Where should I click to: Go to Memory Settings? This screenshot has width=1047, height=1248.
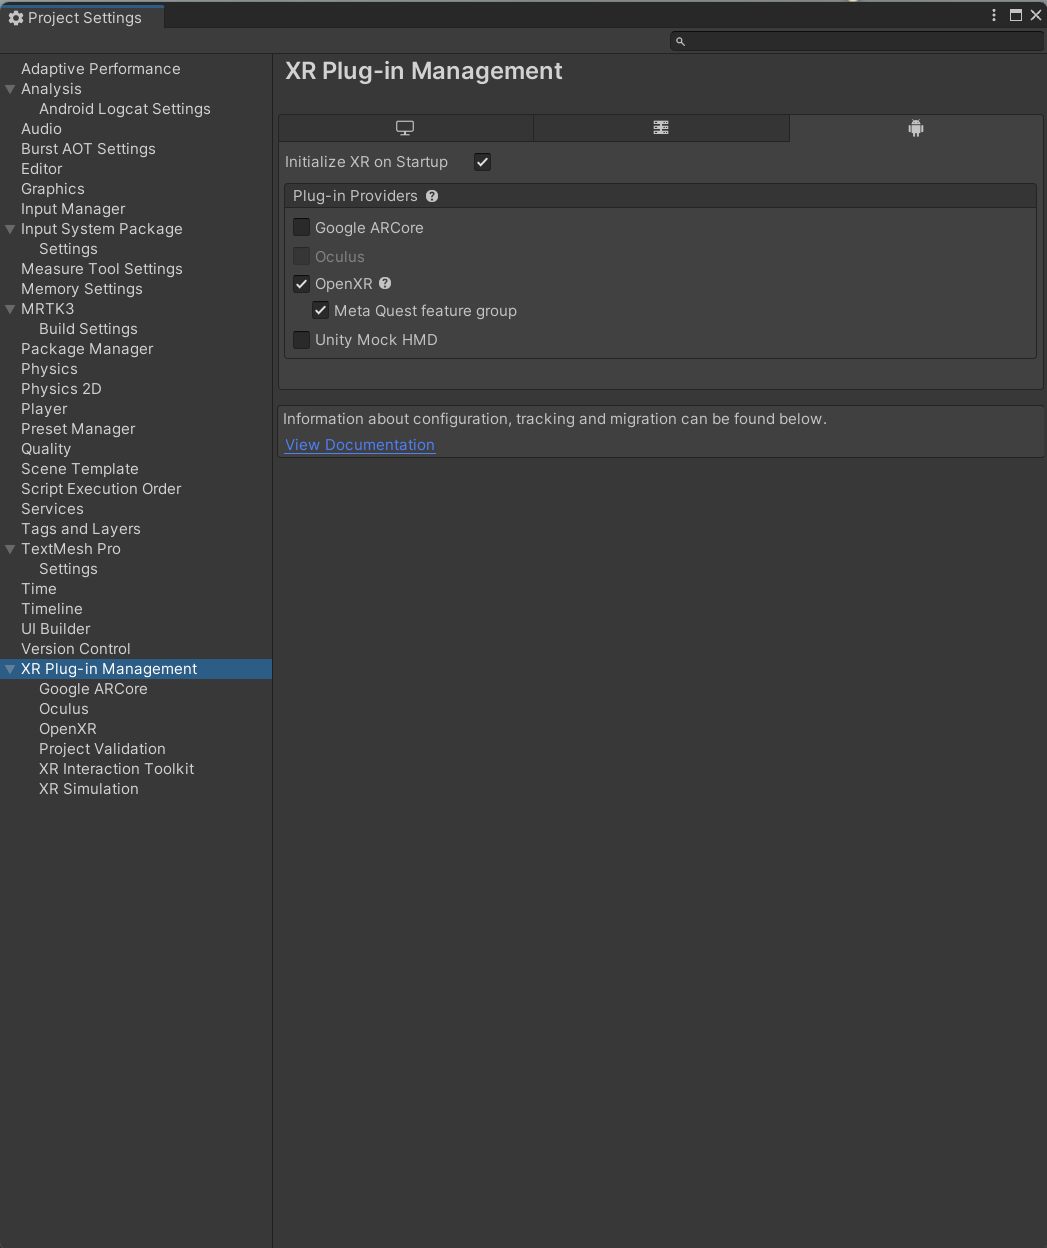tap(82, 289)
